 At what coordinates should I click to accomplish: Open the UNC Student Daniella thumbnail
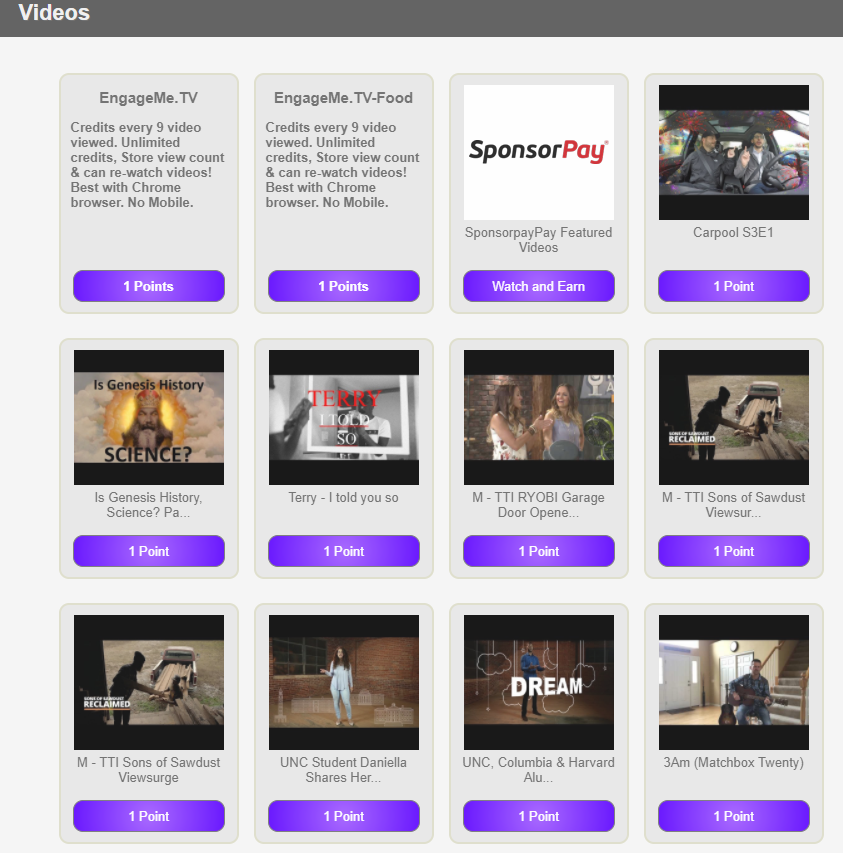point(343,682)
